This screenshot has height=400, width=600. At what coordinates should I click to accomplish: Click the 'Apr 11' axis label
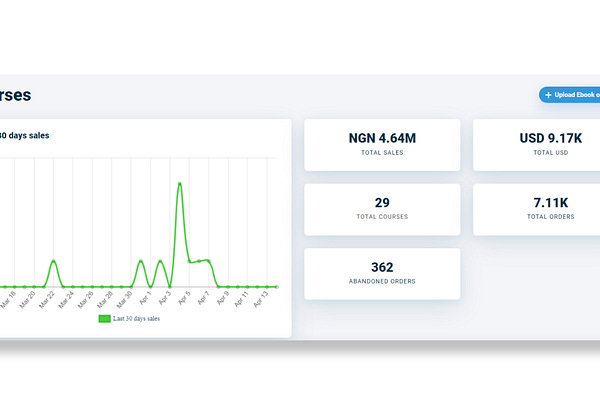(x=242, y=299)
